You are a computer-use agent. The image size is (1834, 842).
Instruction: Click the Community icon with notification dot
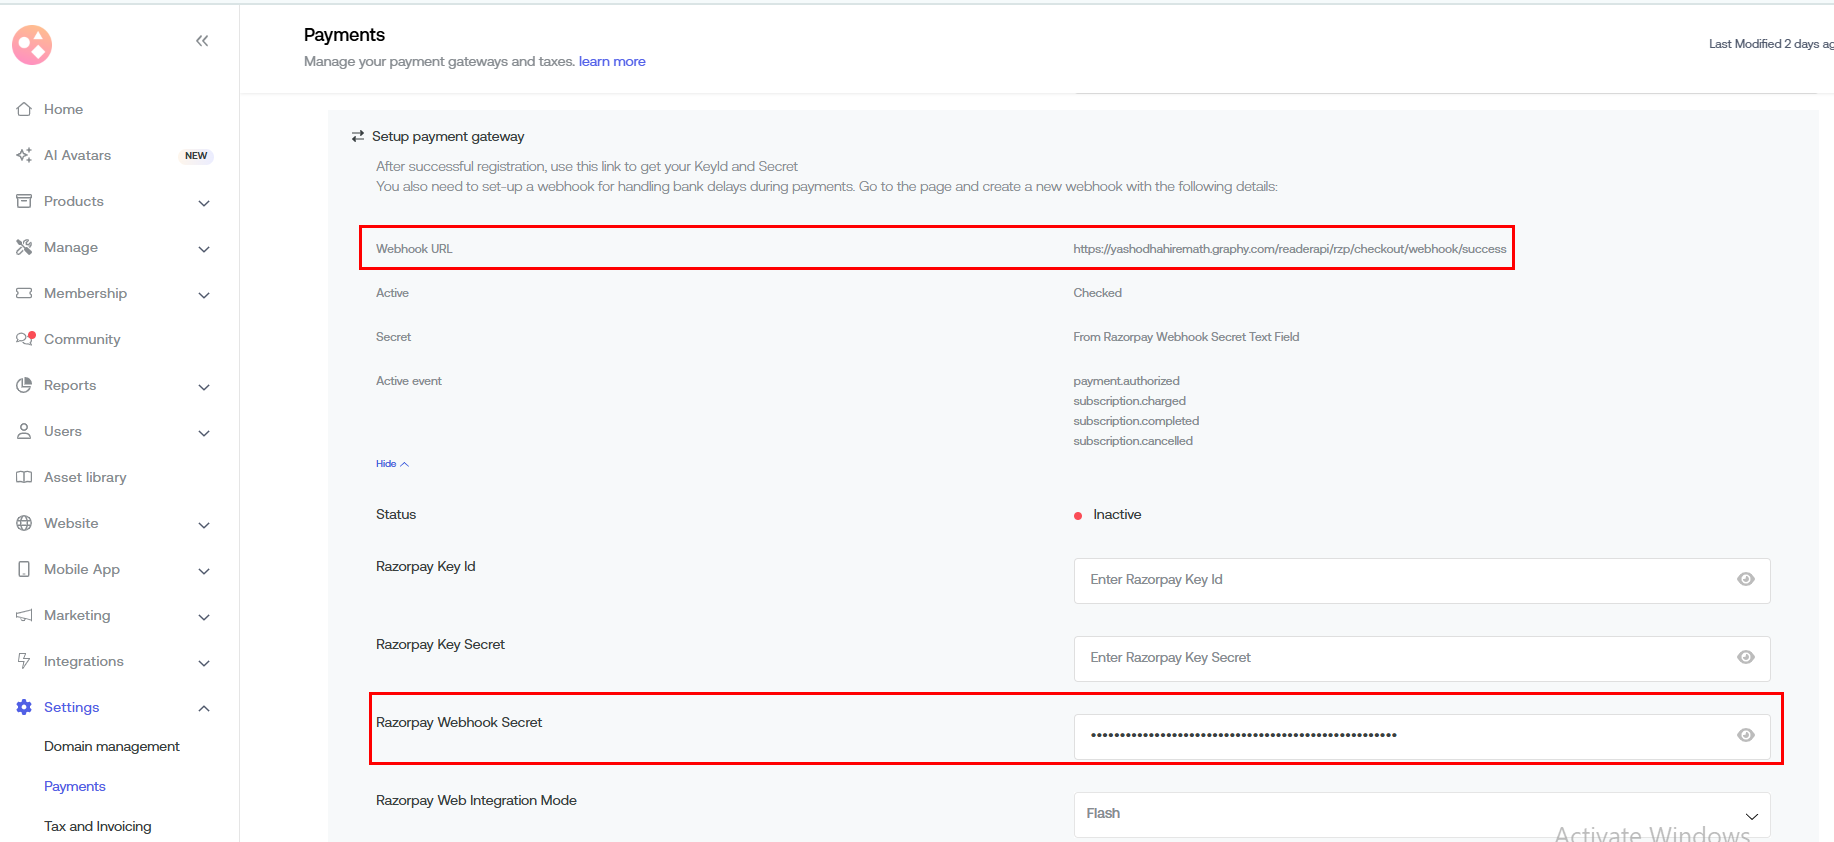[25, 339]
